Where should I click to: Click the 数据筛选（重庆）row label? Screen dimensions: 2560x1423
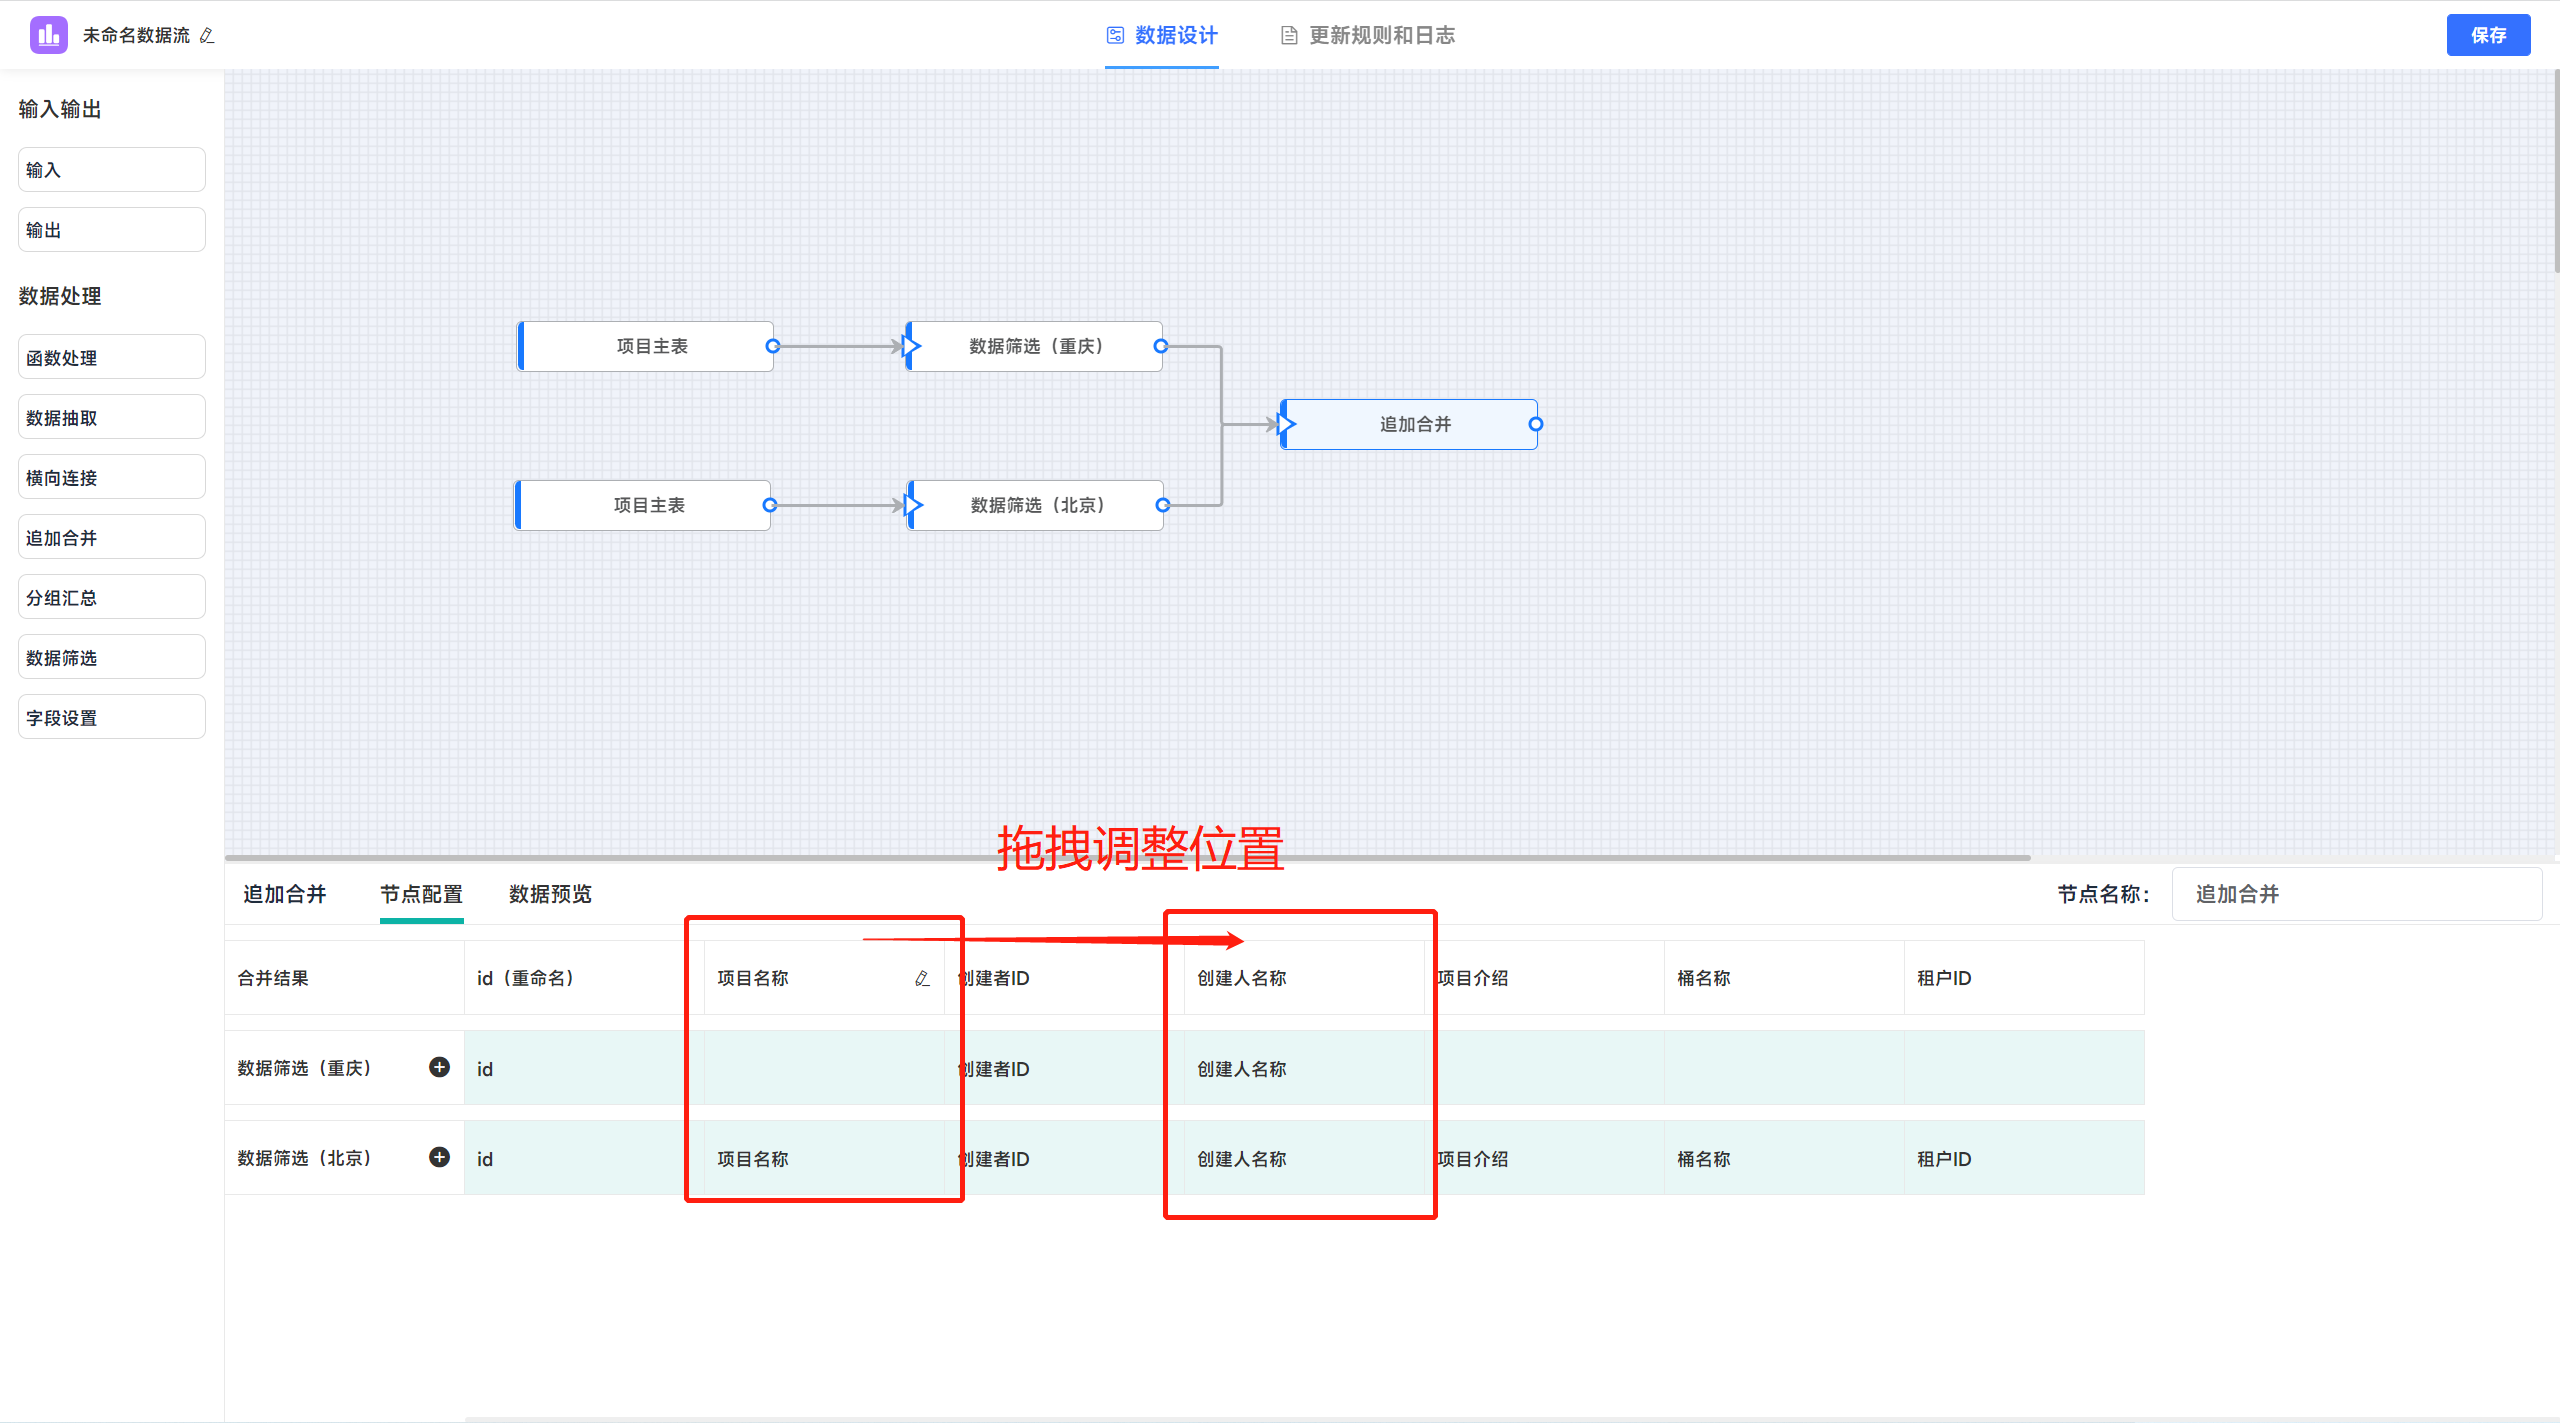pyautogui.click(x=305, y=1068)
